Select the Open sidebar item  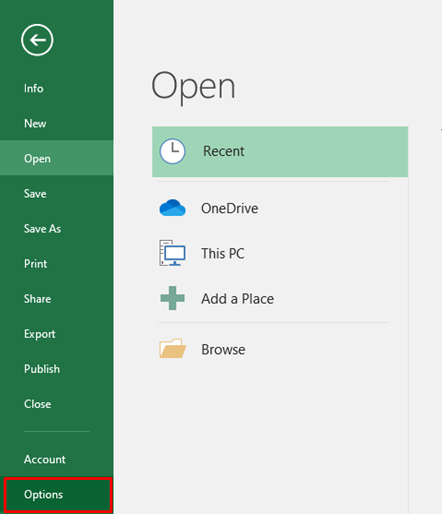[57, 159]
